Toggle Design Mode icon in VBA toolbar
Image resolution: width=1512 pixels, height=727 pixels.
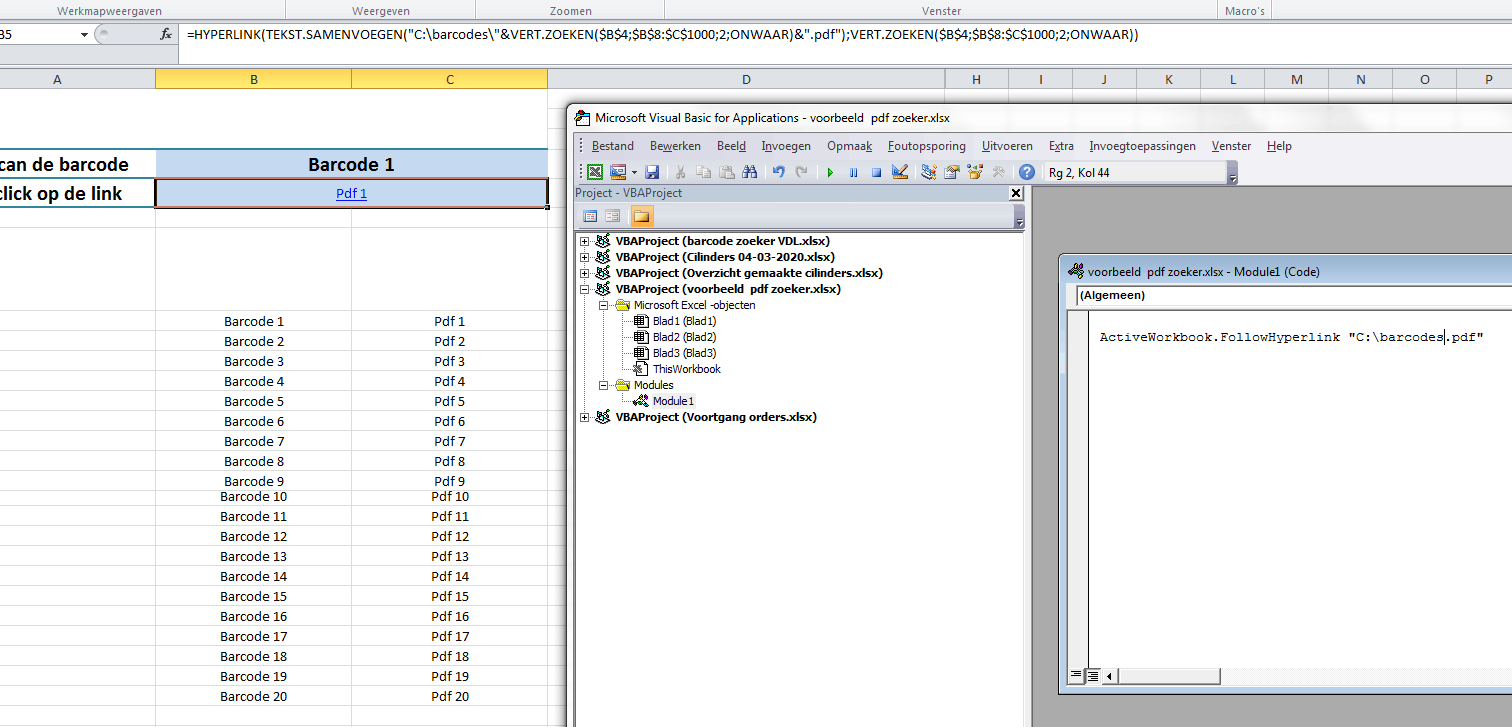(x=900, y=172)
